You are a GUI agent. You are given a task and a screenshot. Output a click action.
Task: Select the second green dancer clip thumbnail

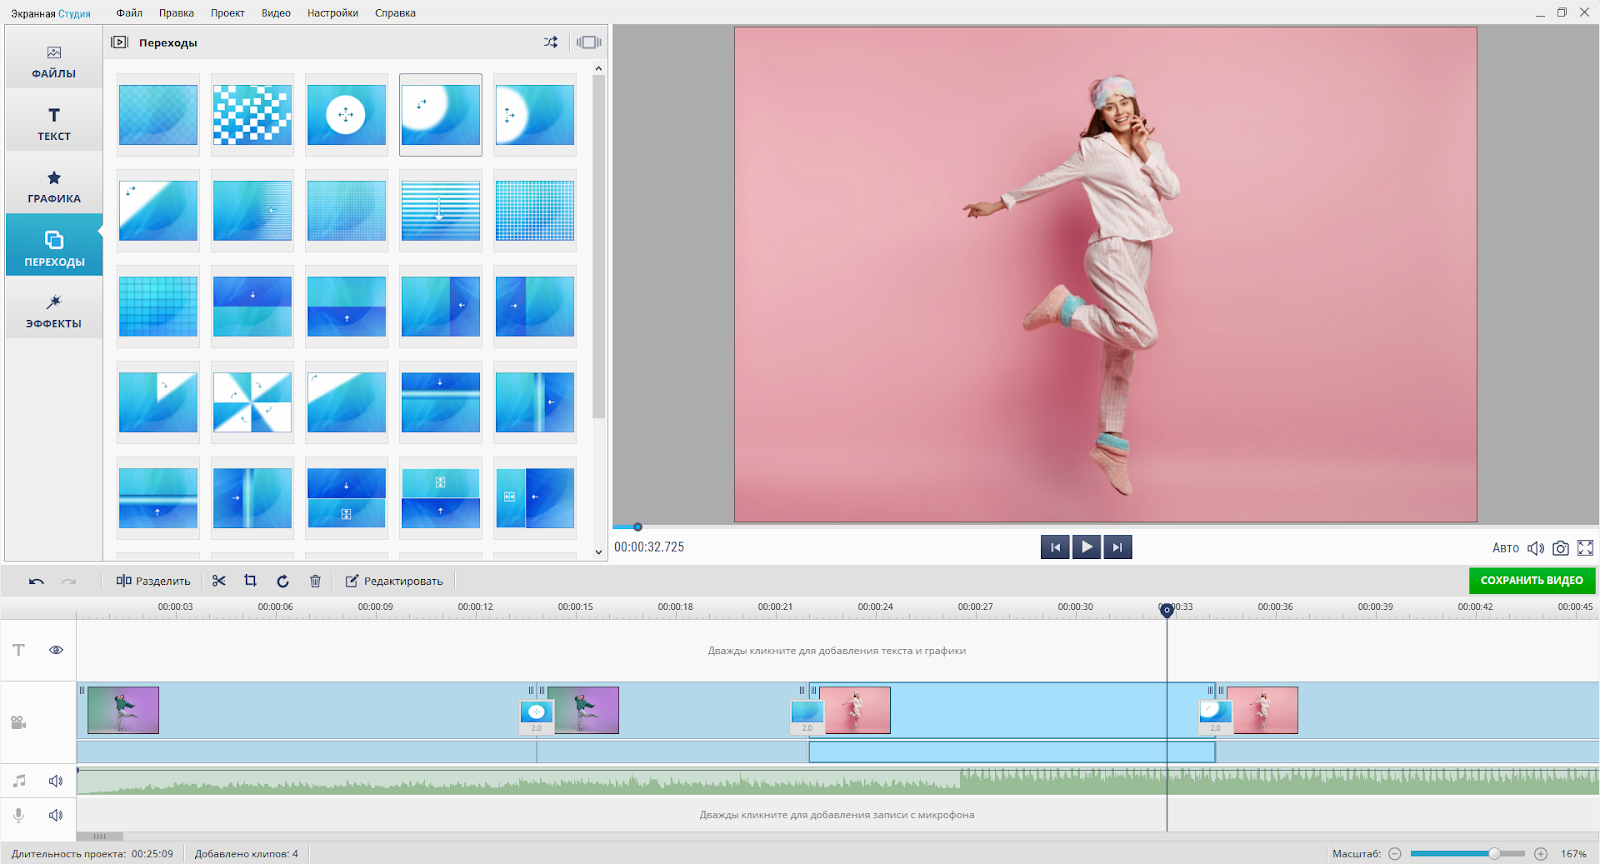click(583, 710)
